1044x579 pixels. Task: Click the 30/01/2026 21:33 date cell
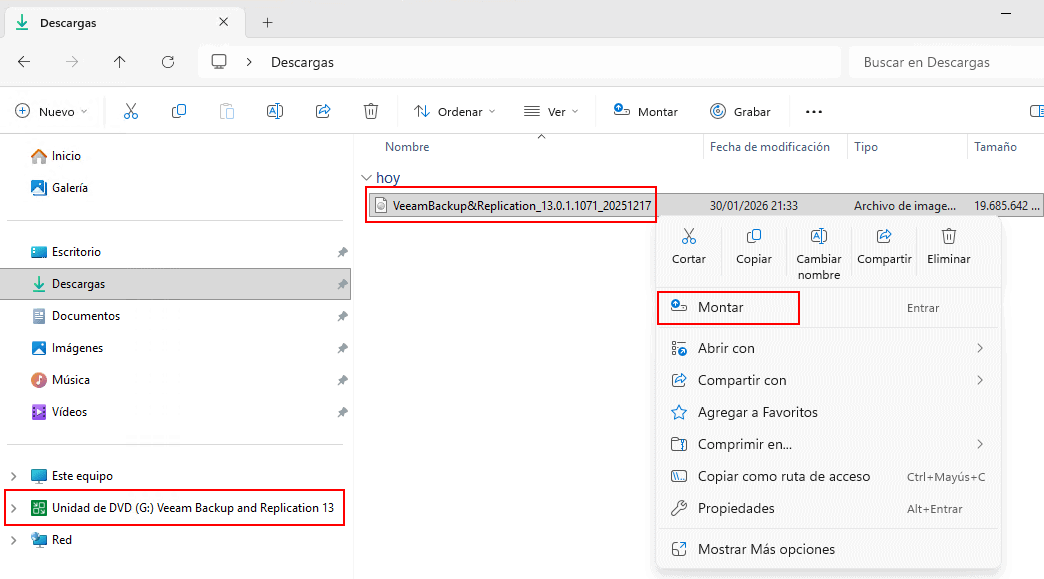(753, 206)
